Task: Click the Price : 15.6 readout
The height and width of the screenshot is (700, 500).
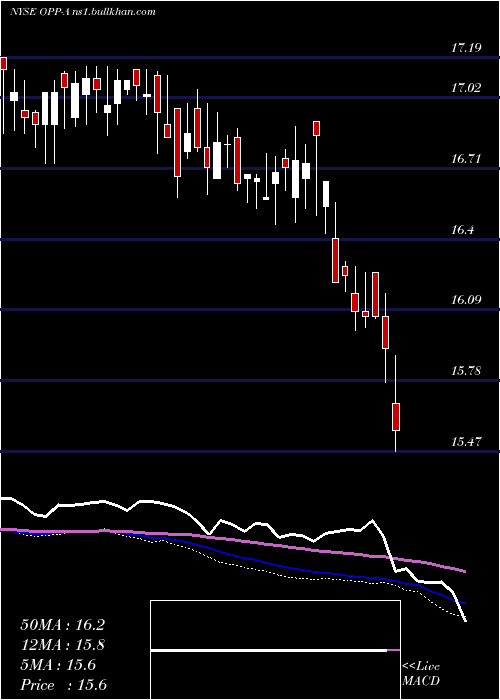Action: coord(63,685)
